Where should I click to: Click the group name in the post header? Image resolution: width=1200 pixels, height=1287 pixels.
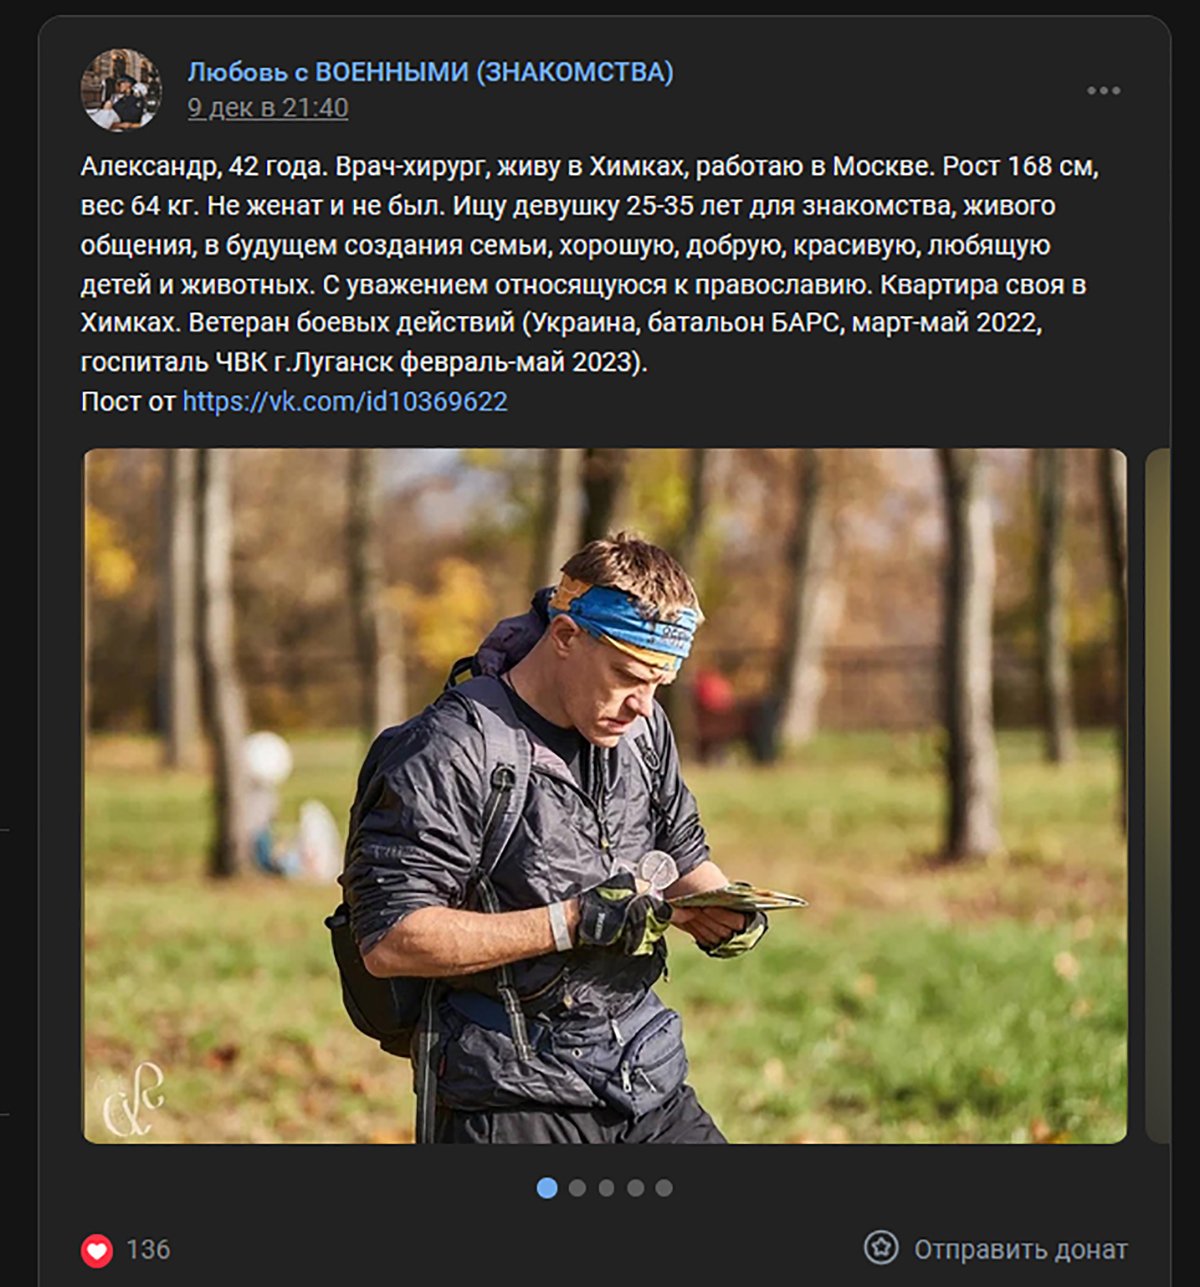click(x=431, y=70)
